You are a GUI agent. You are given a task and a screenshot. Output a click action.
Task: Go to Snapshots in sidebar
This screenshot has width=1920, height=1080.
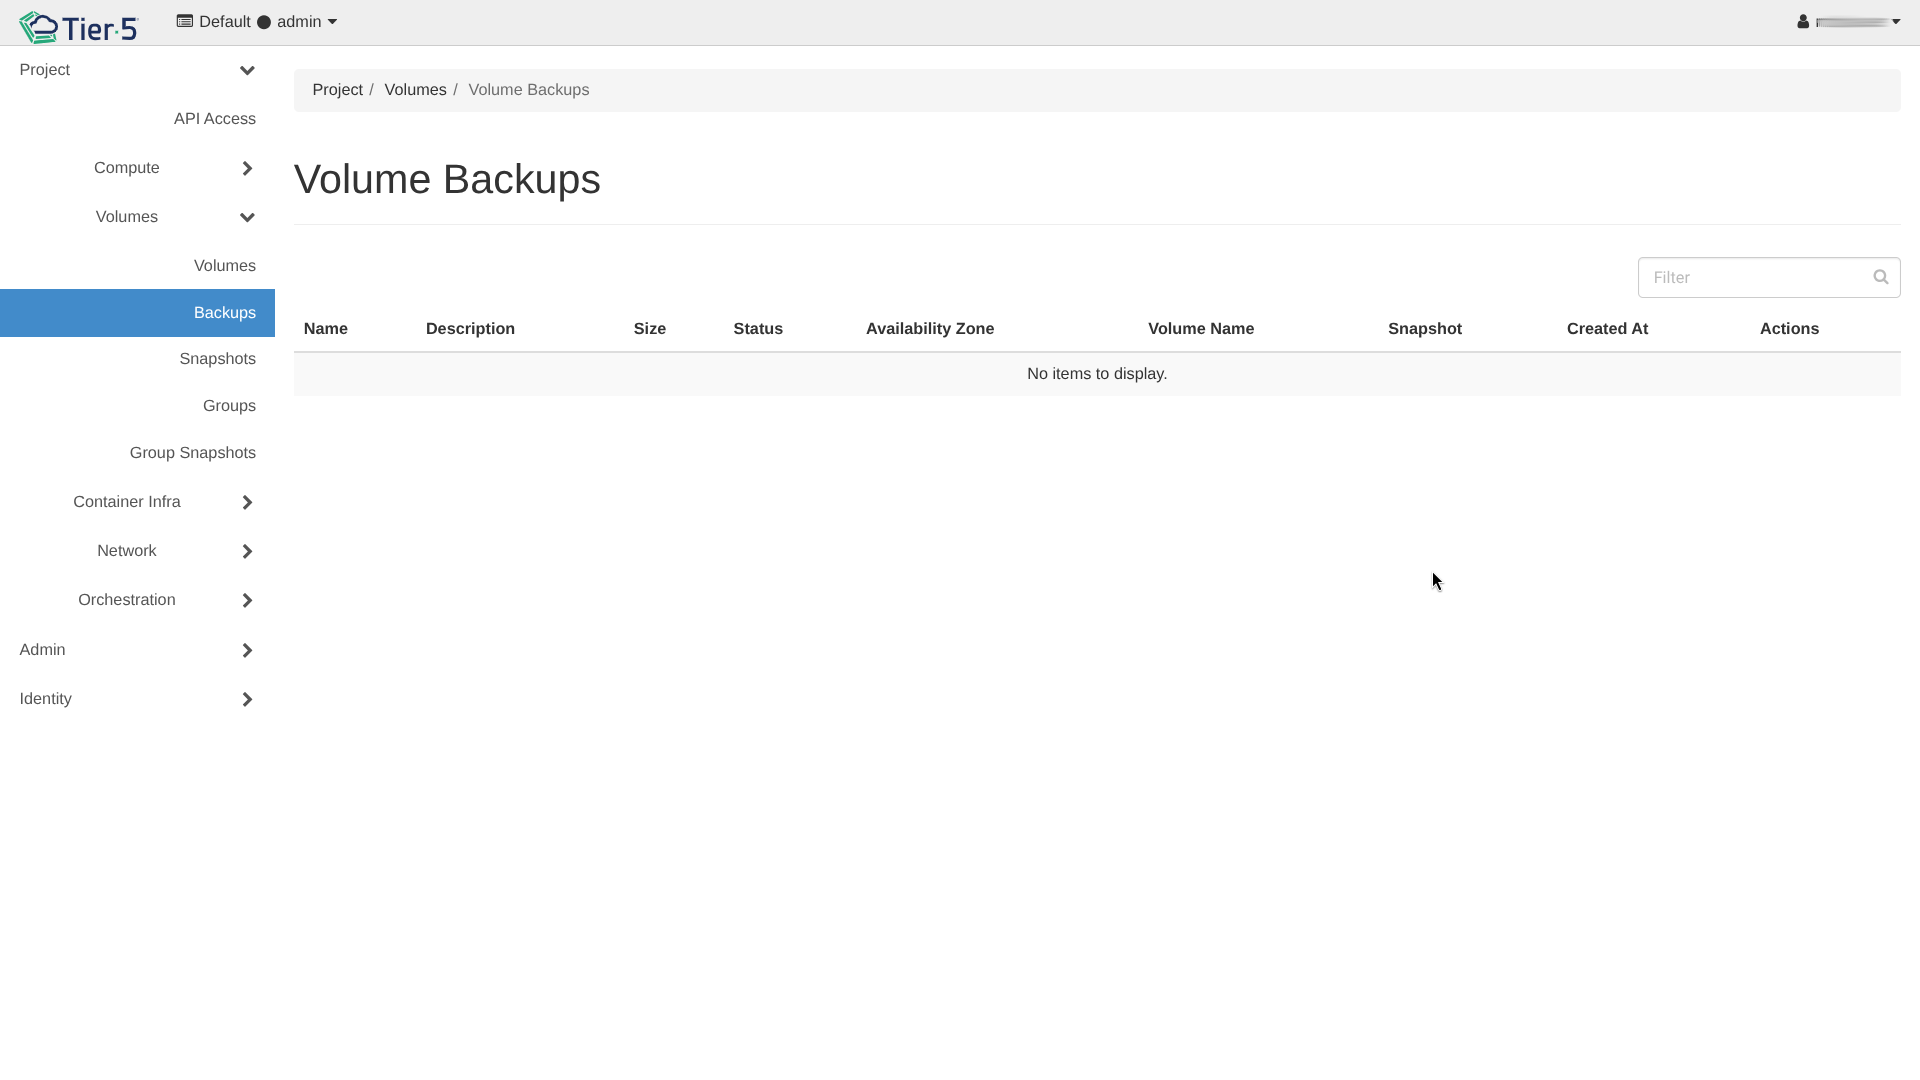click(x=217, y=359)
